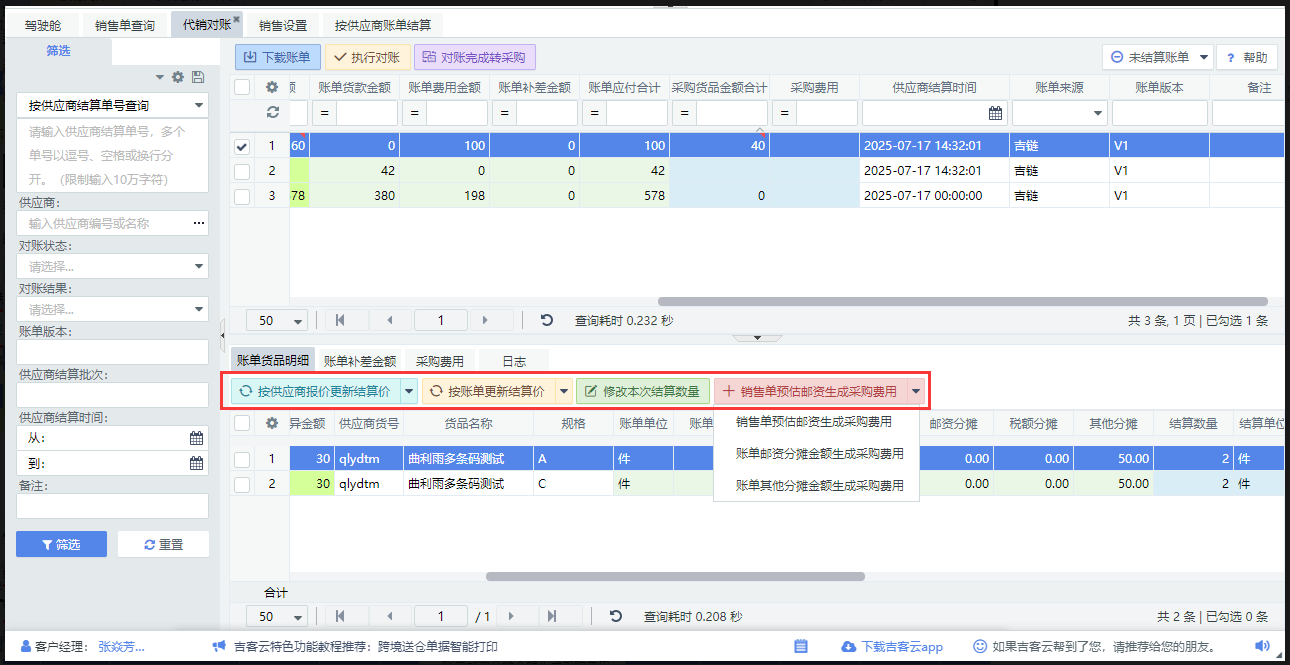1290x665 pixels.
Task: Click the gear settings icon in filter panel
Action: [x=178, y=77]
